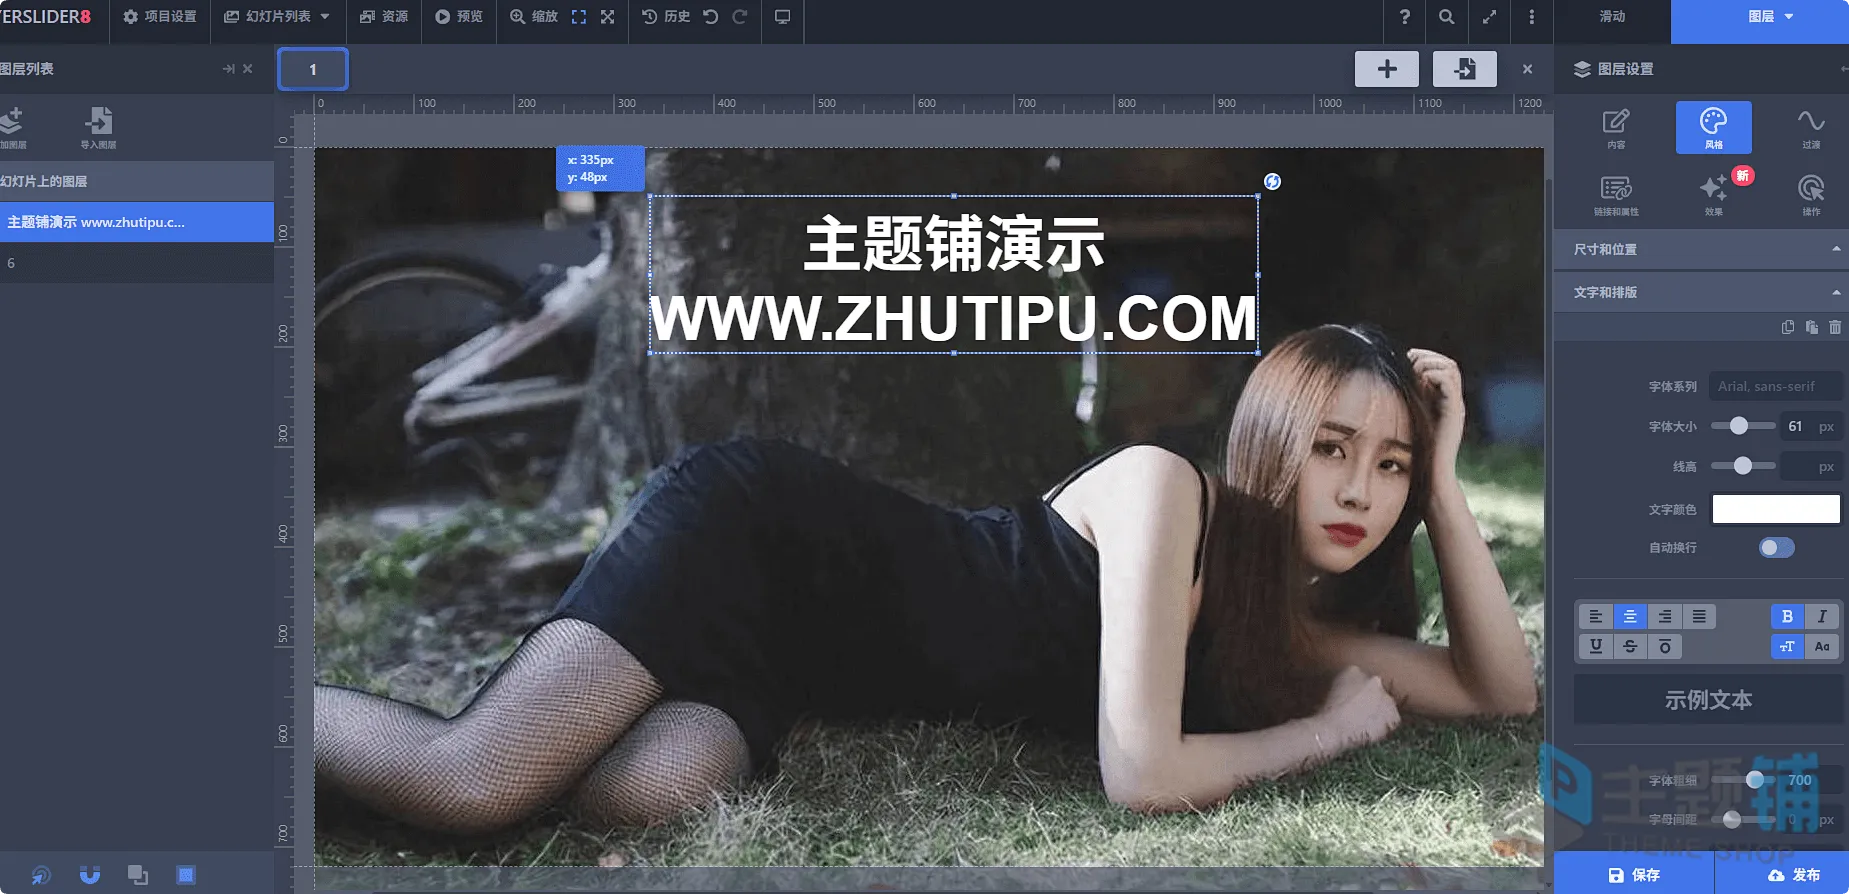
Task: Add a new slide with plus button
Action: (x=1387, y=69)
